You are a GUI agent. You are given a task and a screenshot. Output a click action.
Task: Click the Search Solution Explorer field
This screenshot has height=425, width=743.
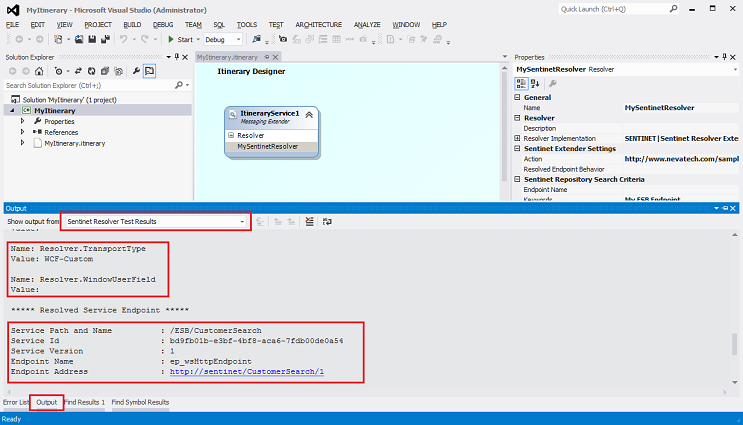[85, 85]
